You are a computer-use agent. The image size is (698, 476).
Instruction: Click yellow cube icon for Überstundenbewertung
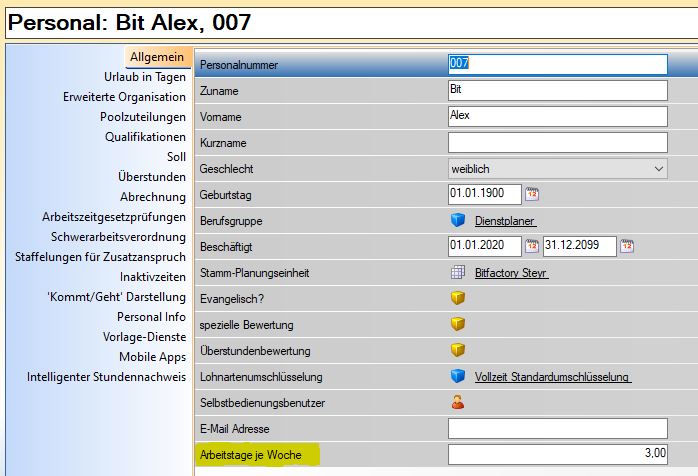458,350
